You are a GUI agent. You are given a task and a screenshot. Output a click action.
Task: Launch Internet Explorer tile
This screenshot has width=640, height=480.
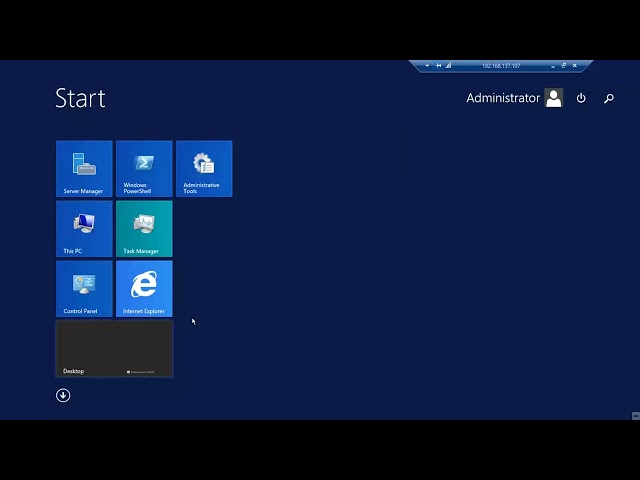[144, 289]
